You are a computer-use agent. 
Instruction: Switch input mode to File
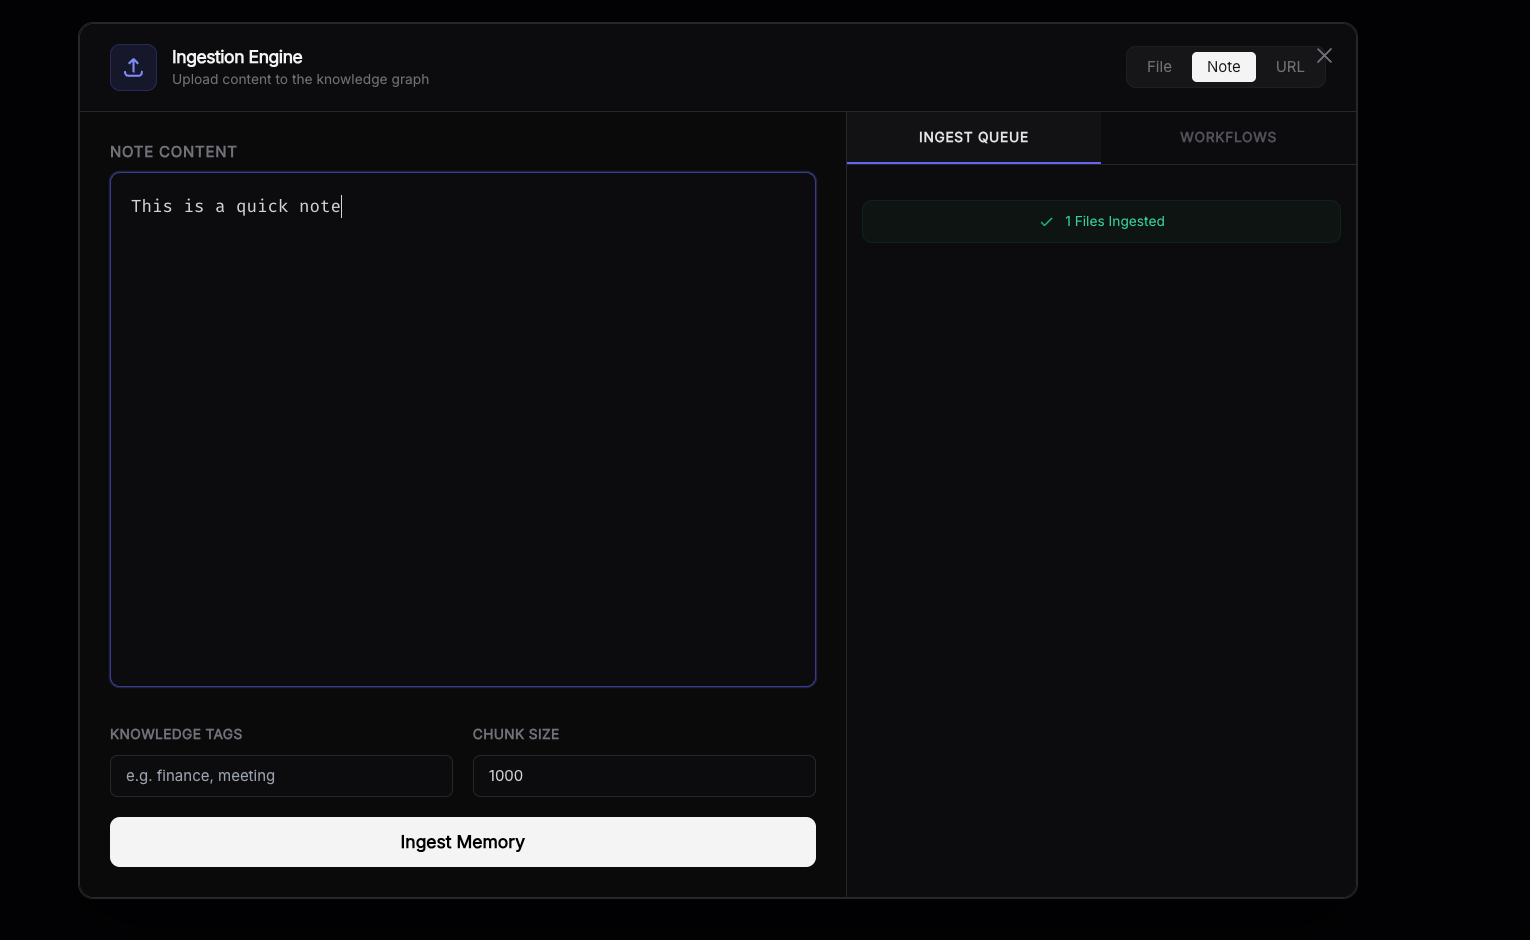coord(1159,67)
